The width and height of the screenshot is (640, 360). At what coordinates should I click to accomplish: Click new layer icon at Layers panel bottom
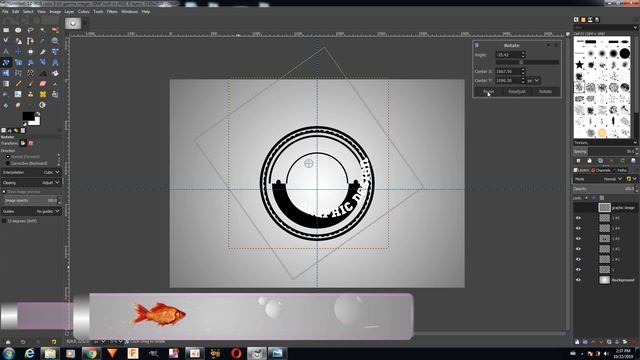(577, 342)
